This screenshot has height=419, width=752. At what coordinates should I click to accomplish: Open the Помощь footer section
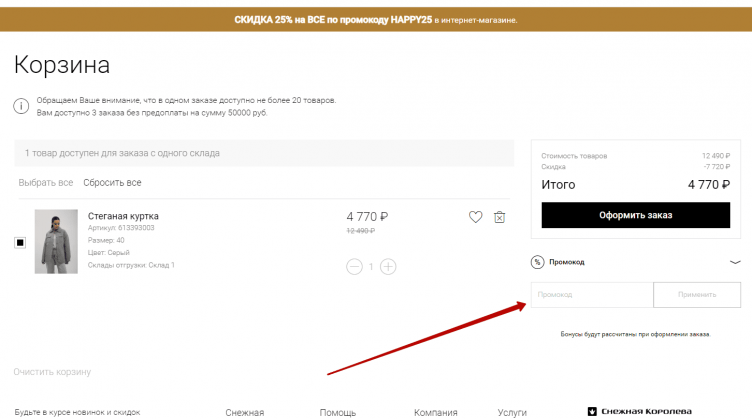[337, 412]
